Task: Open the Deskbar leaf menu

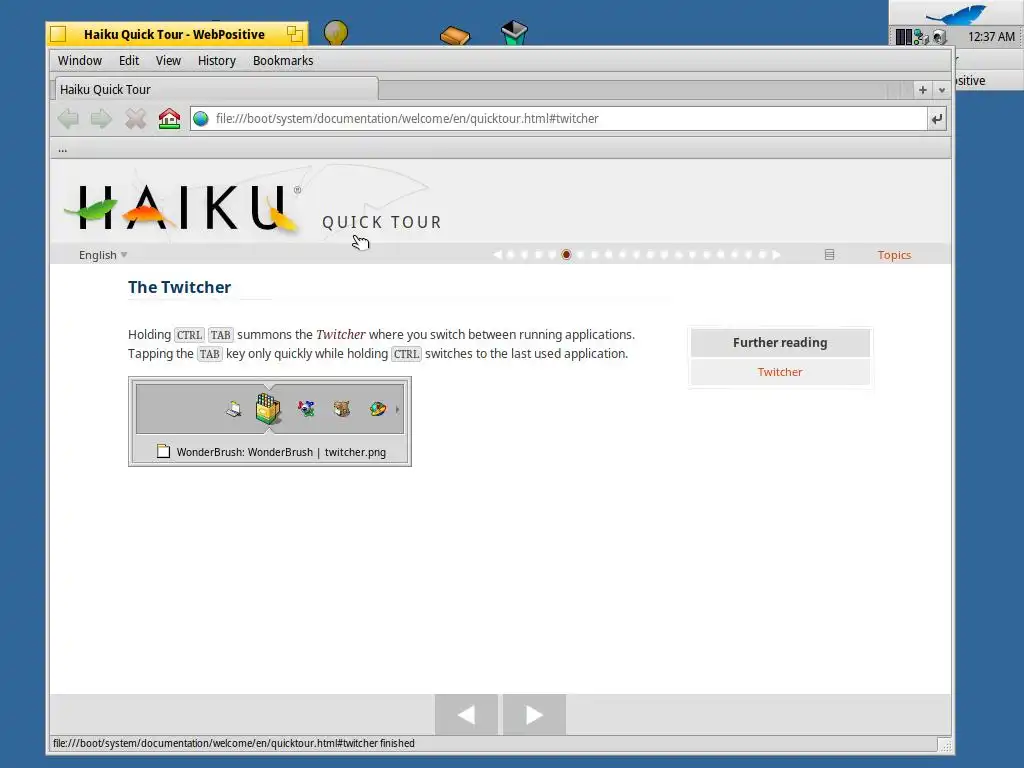Action: (x=955, y=13)
